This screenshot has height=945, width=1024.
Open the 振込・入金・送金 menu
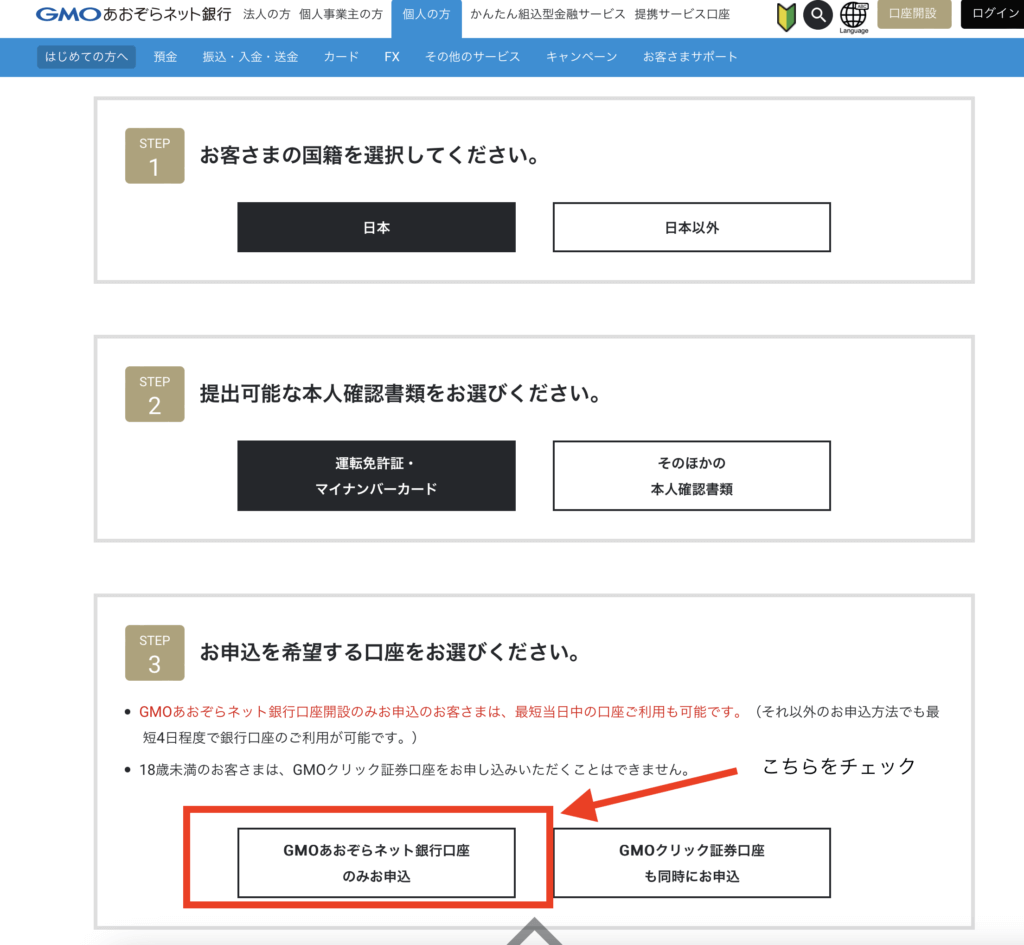[250, 57]
